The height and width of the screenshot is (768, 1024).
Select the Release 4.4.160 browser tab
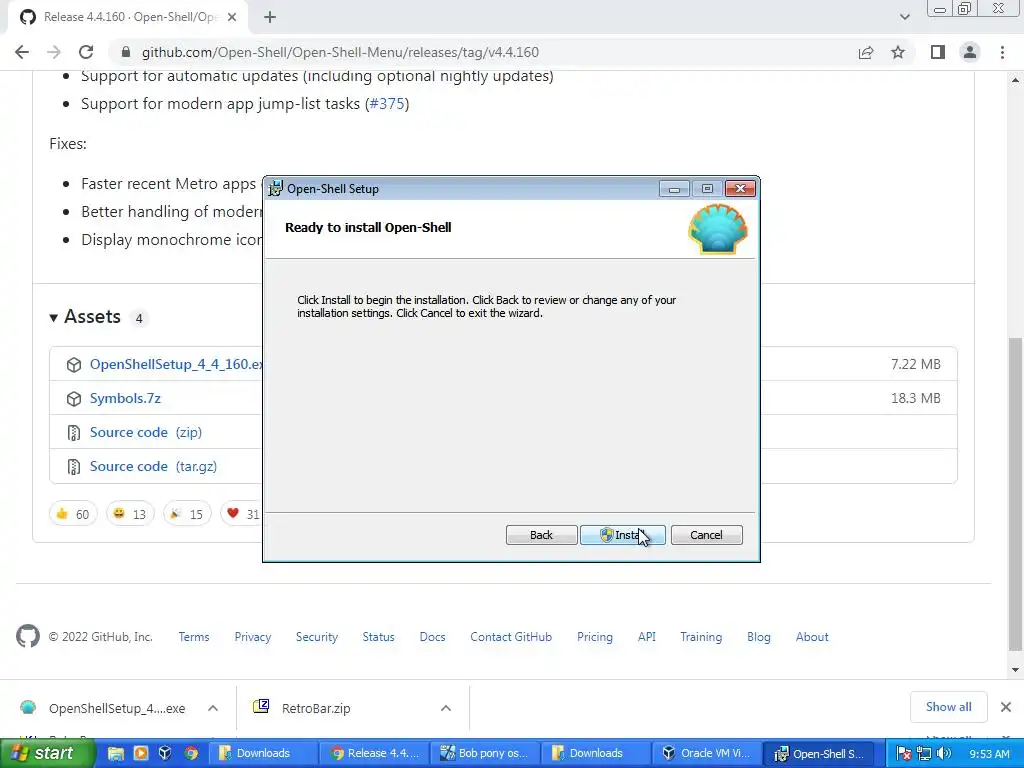pyautogui.click(x=128, y=17)
